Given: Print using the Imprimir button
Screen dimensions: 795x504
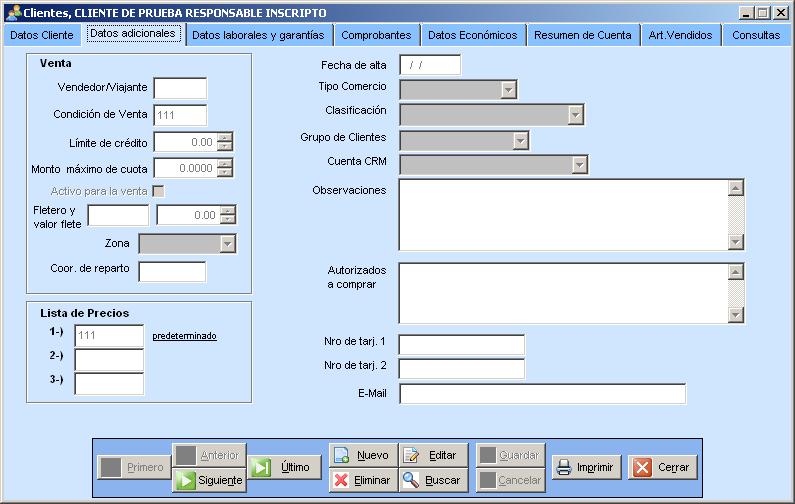Looking at the screenshot, I should [587, 467].
